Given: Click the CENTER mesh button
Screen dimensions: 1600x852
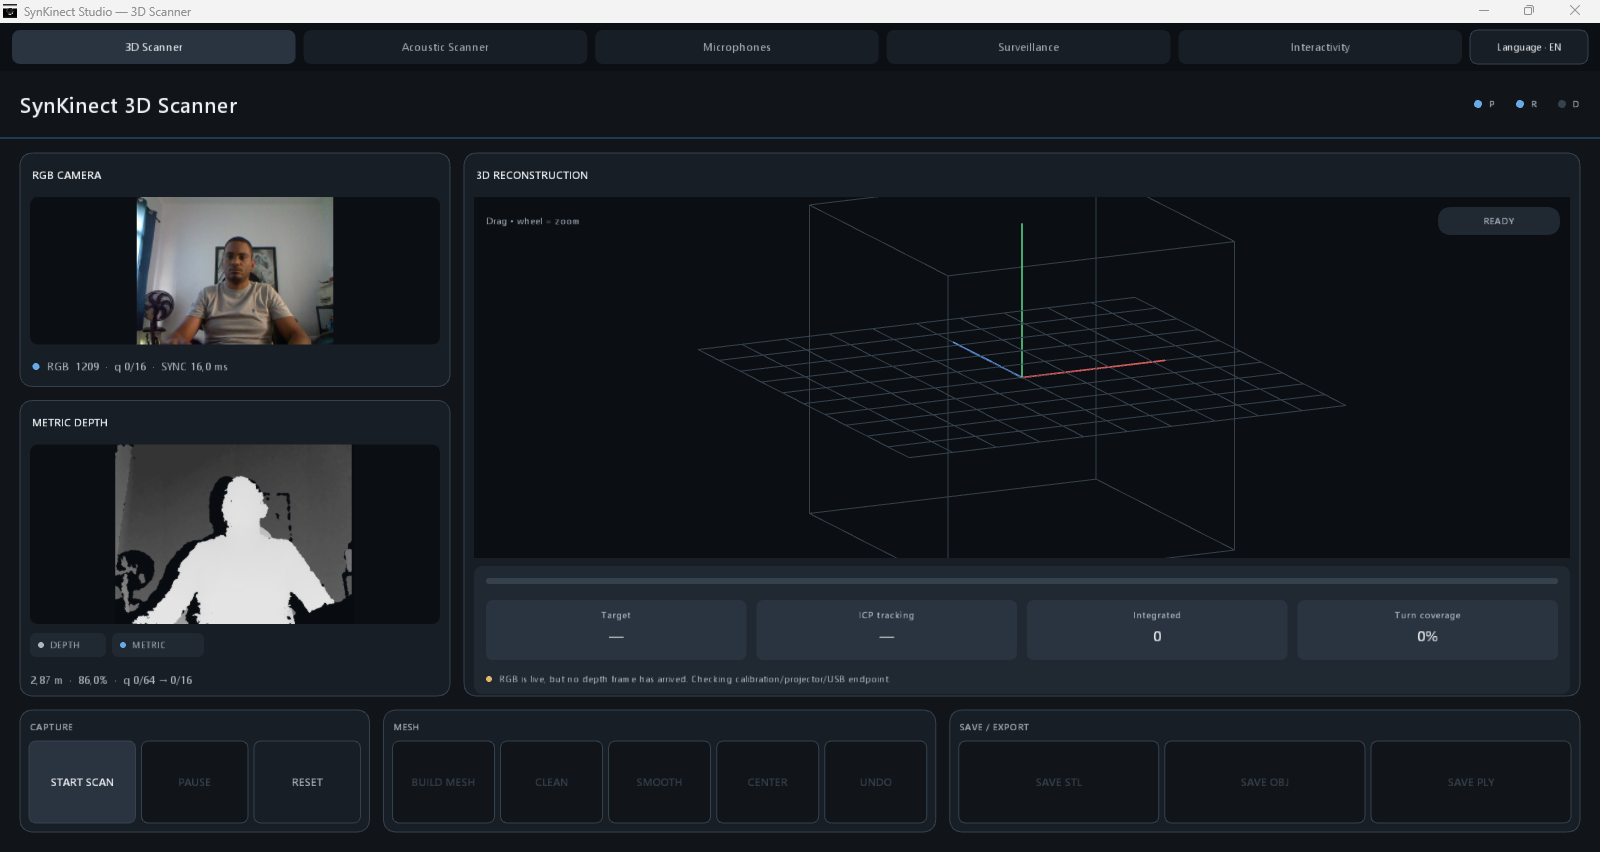Looking at the screenshot, I should (x=767, y=782).
